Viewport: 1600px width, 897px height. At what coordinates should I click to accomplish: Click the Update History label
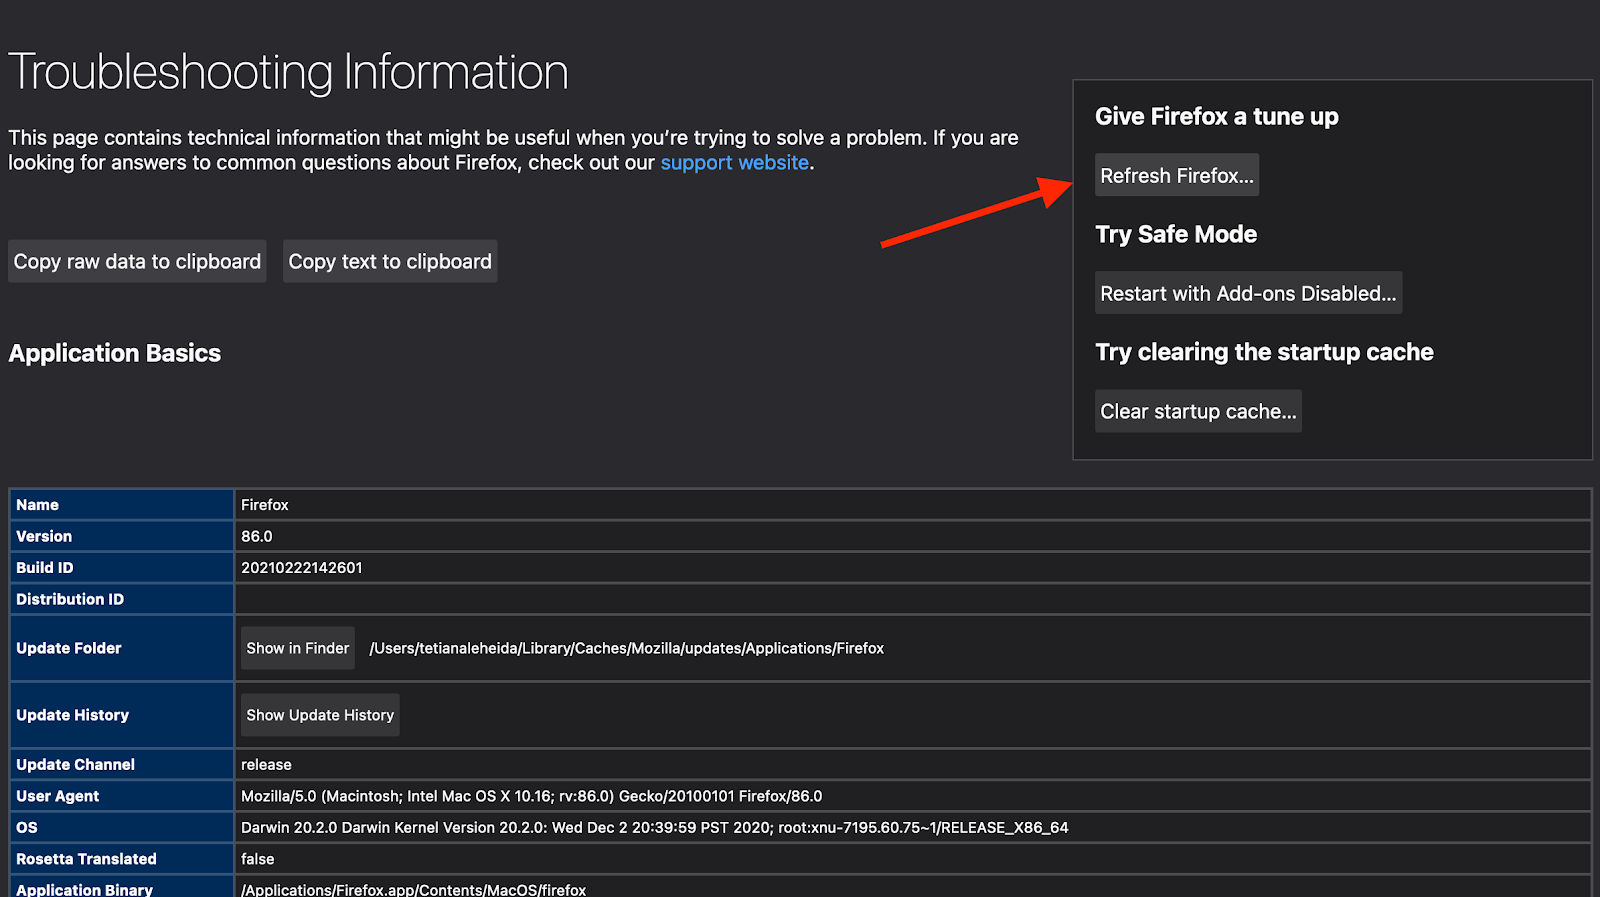73,715
